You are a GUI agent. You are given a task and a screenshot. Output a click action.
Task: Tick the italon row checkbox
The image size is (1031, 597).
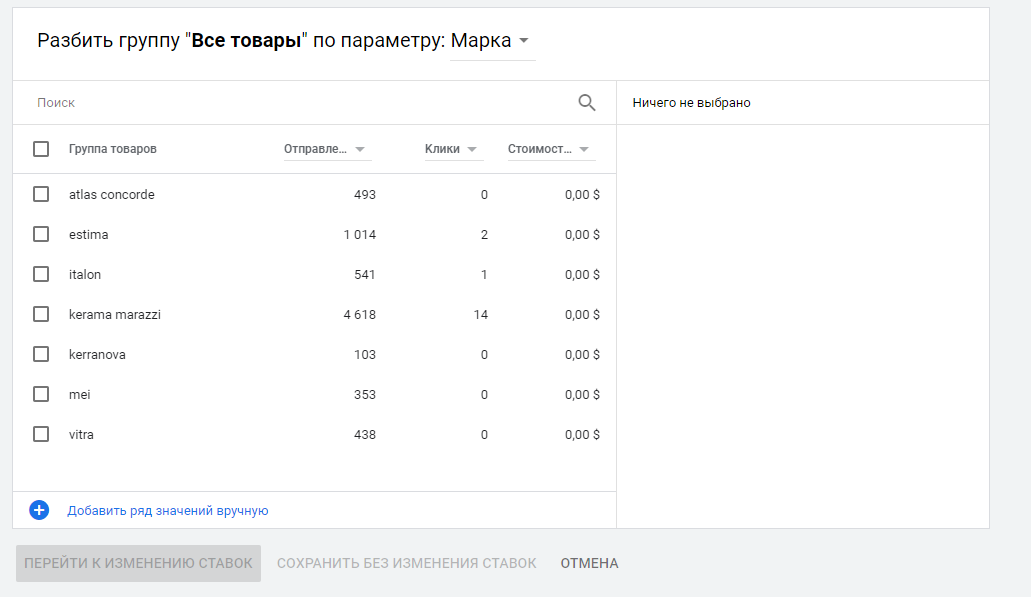41,274
